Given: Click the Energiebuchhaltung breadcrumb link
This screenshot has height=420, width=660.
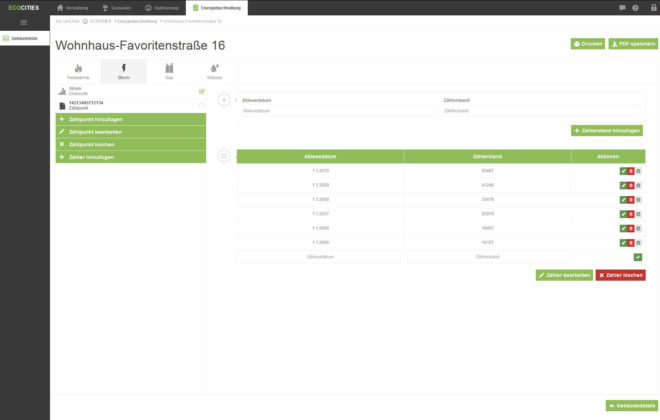Looking at the screenshot, I should coord(137,21).
